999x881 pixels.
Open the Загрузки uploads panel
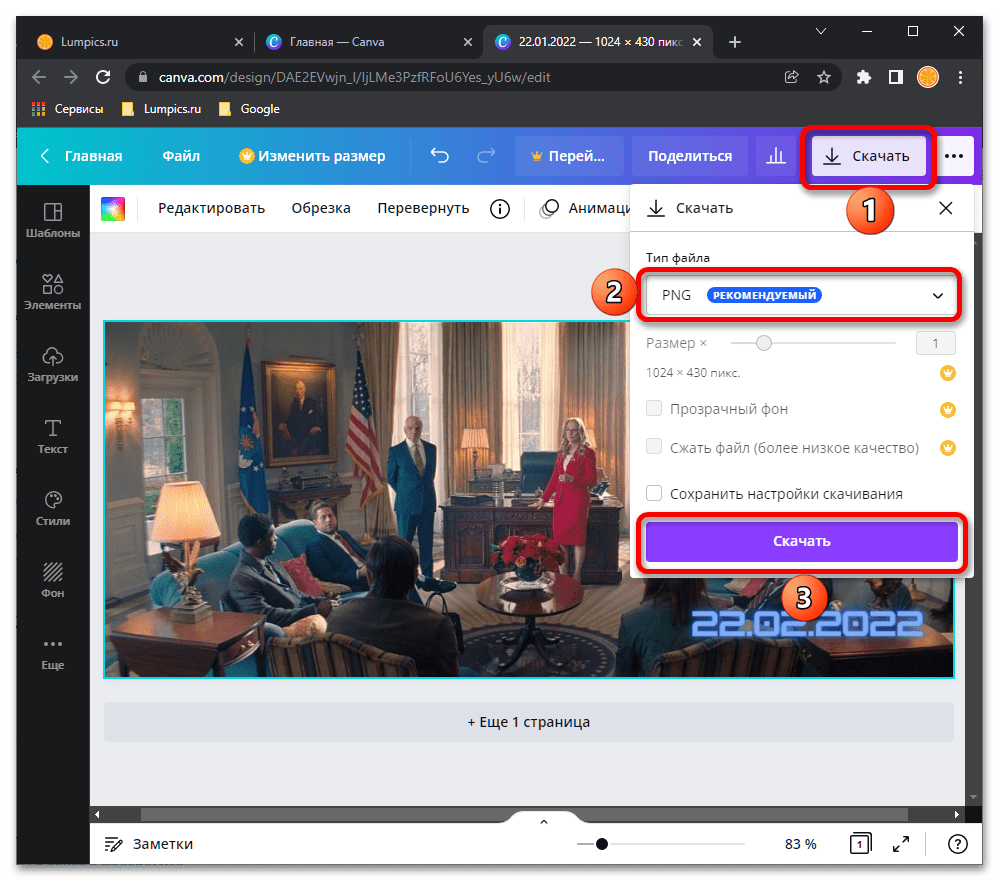click(x=53, y=364)
